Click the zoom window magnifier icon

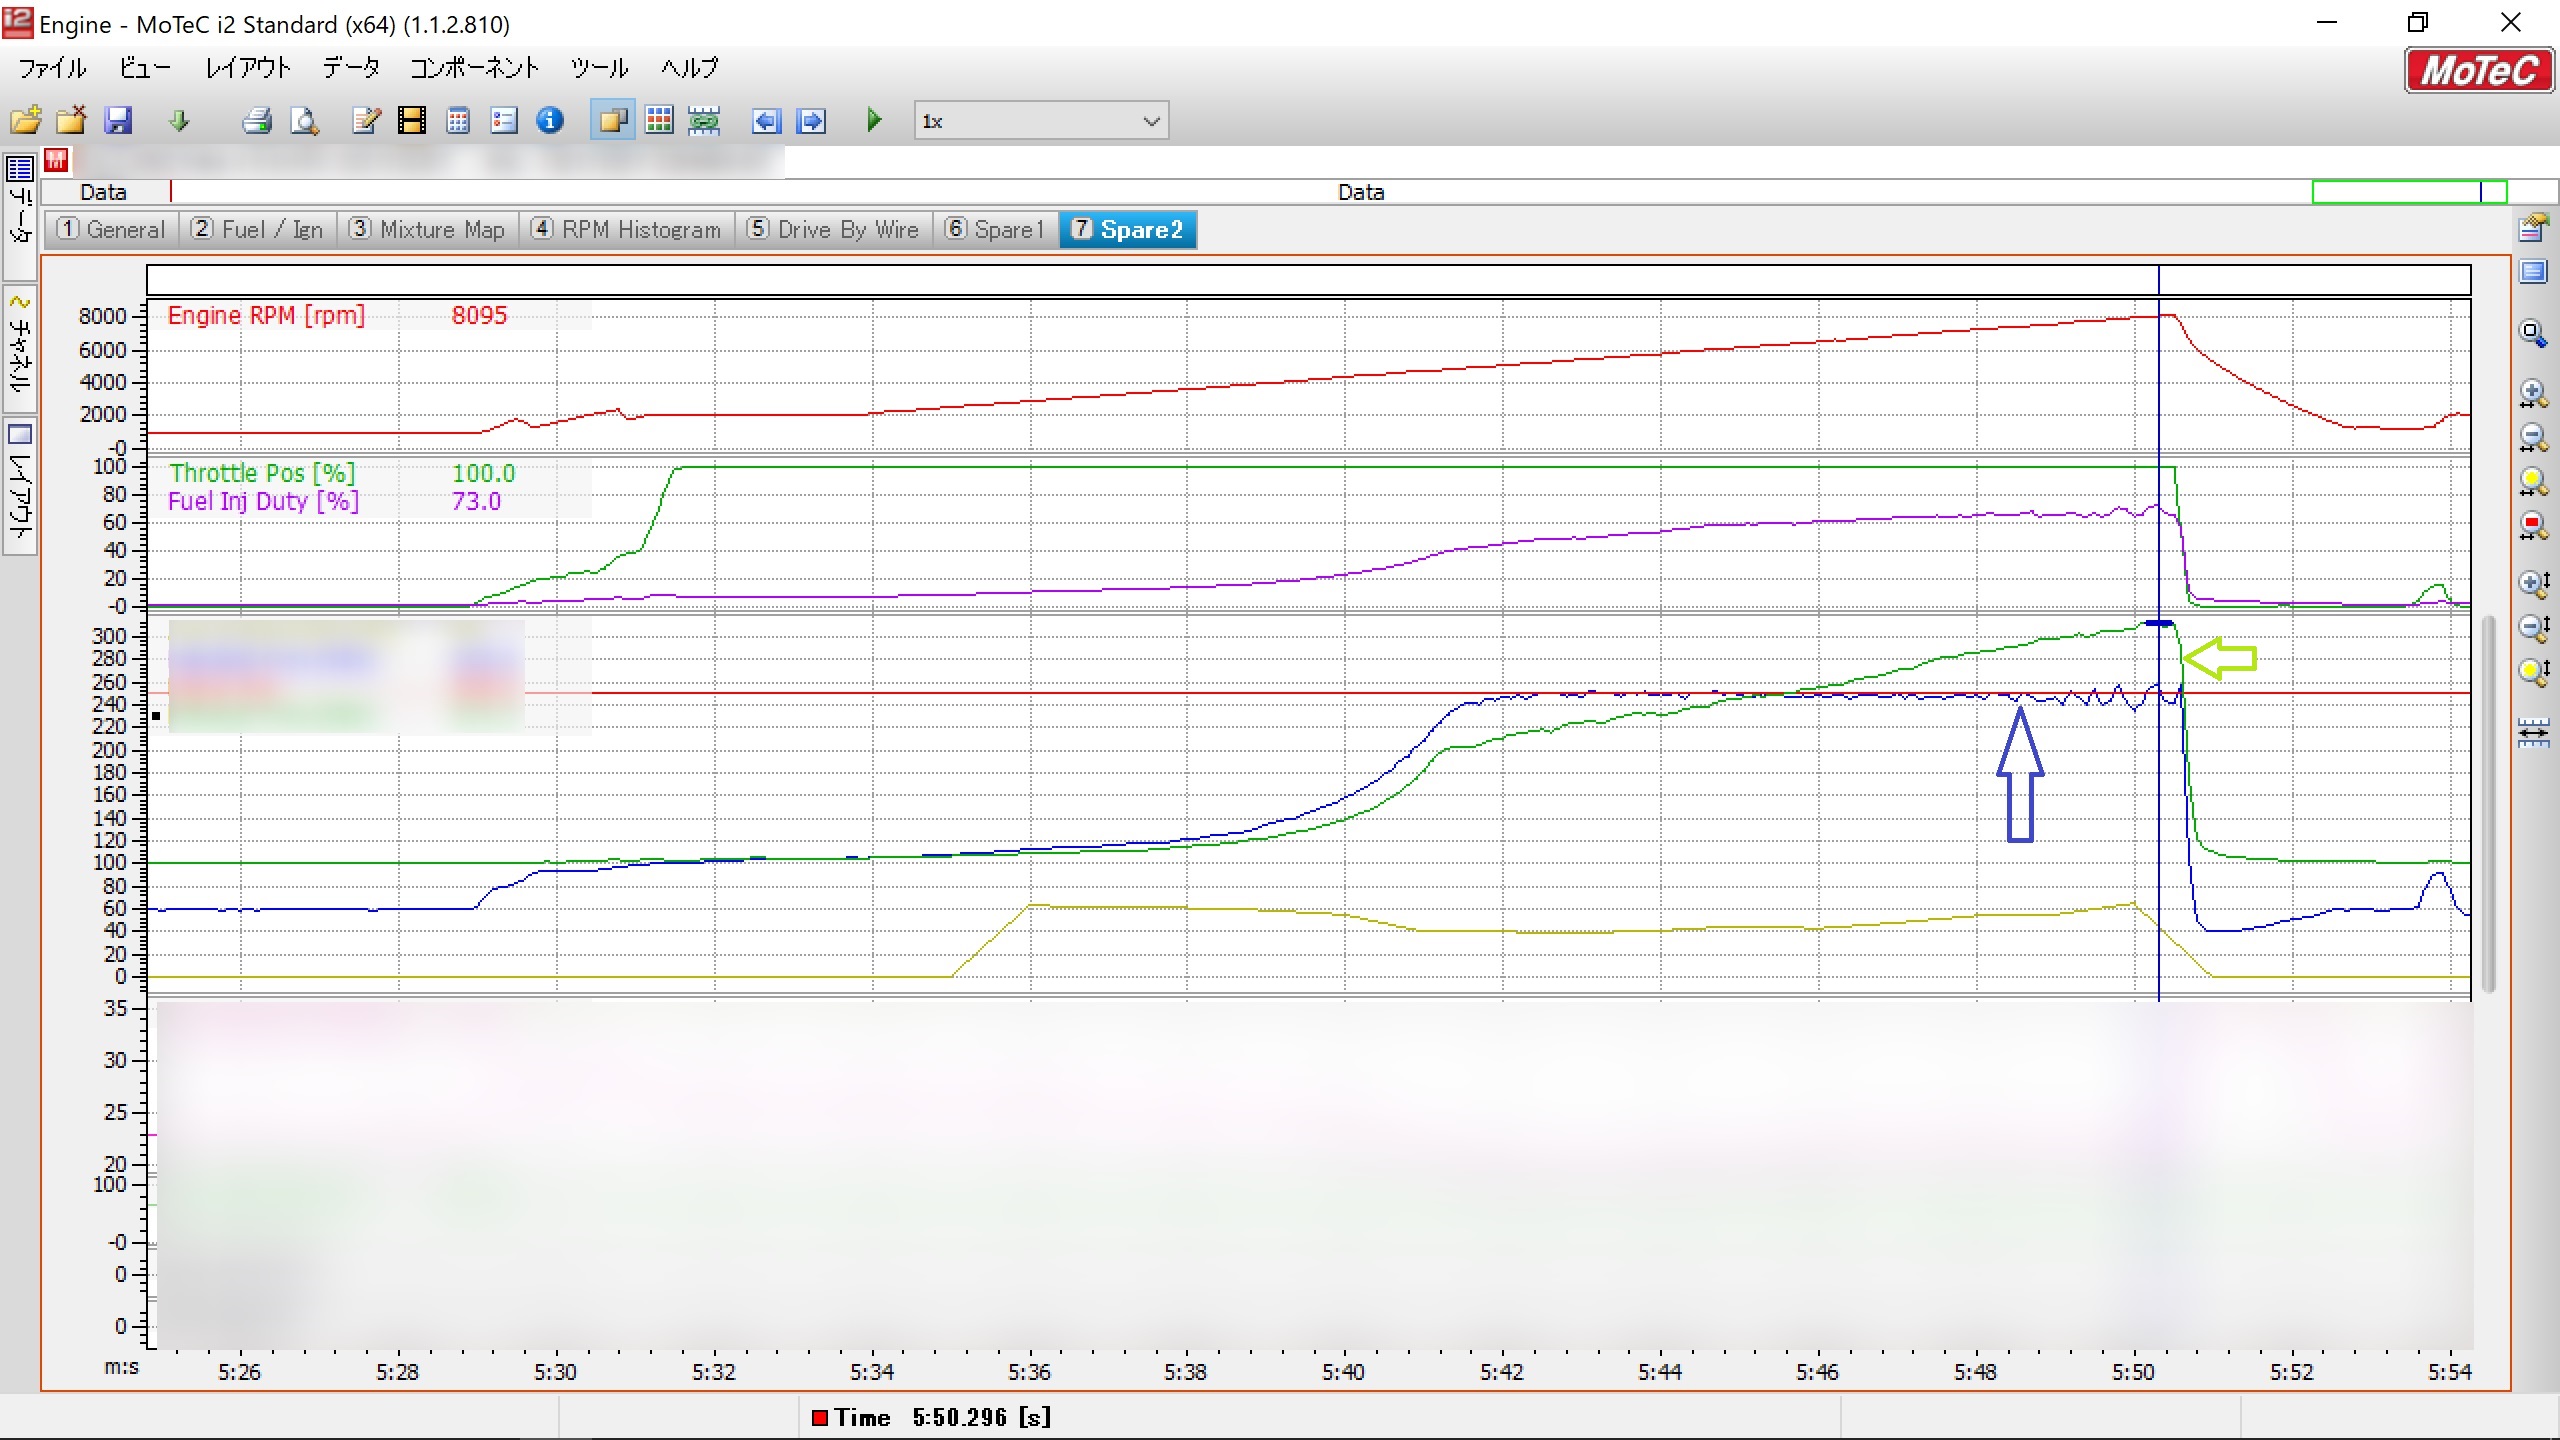[x=2532, y=333]
